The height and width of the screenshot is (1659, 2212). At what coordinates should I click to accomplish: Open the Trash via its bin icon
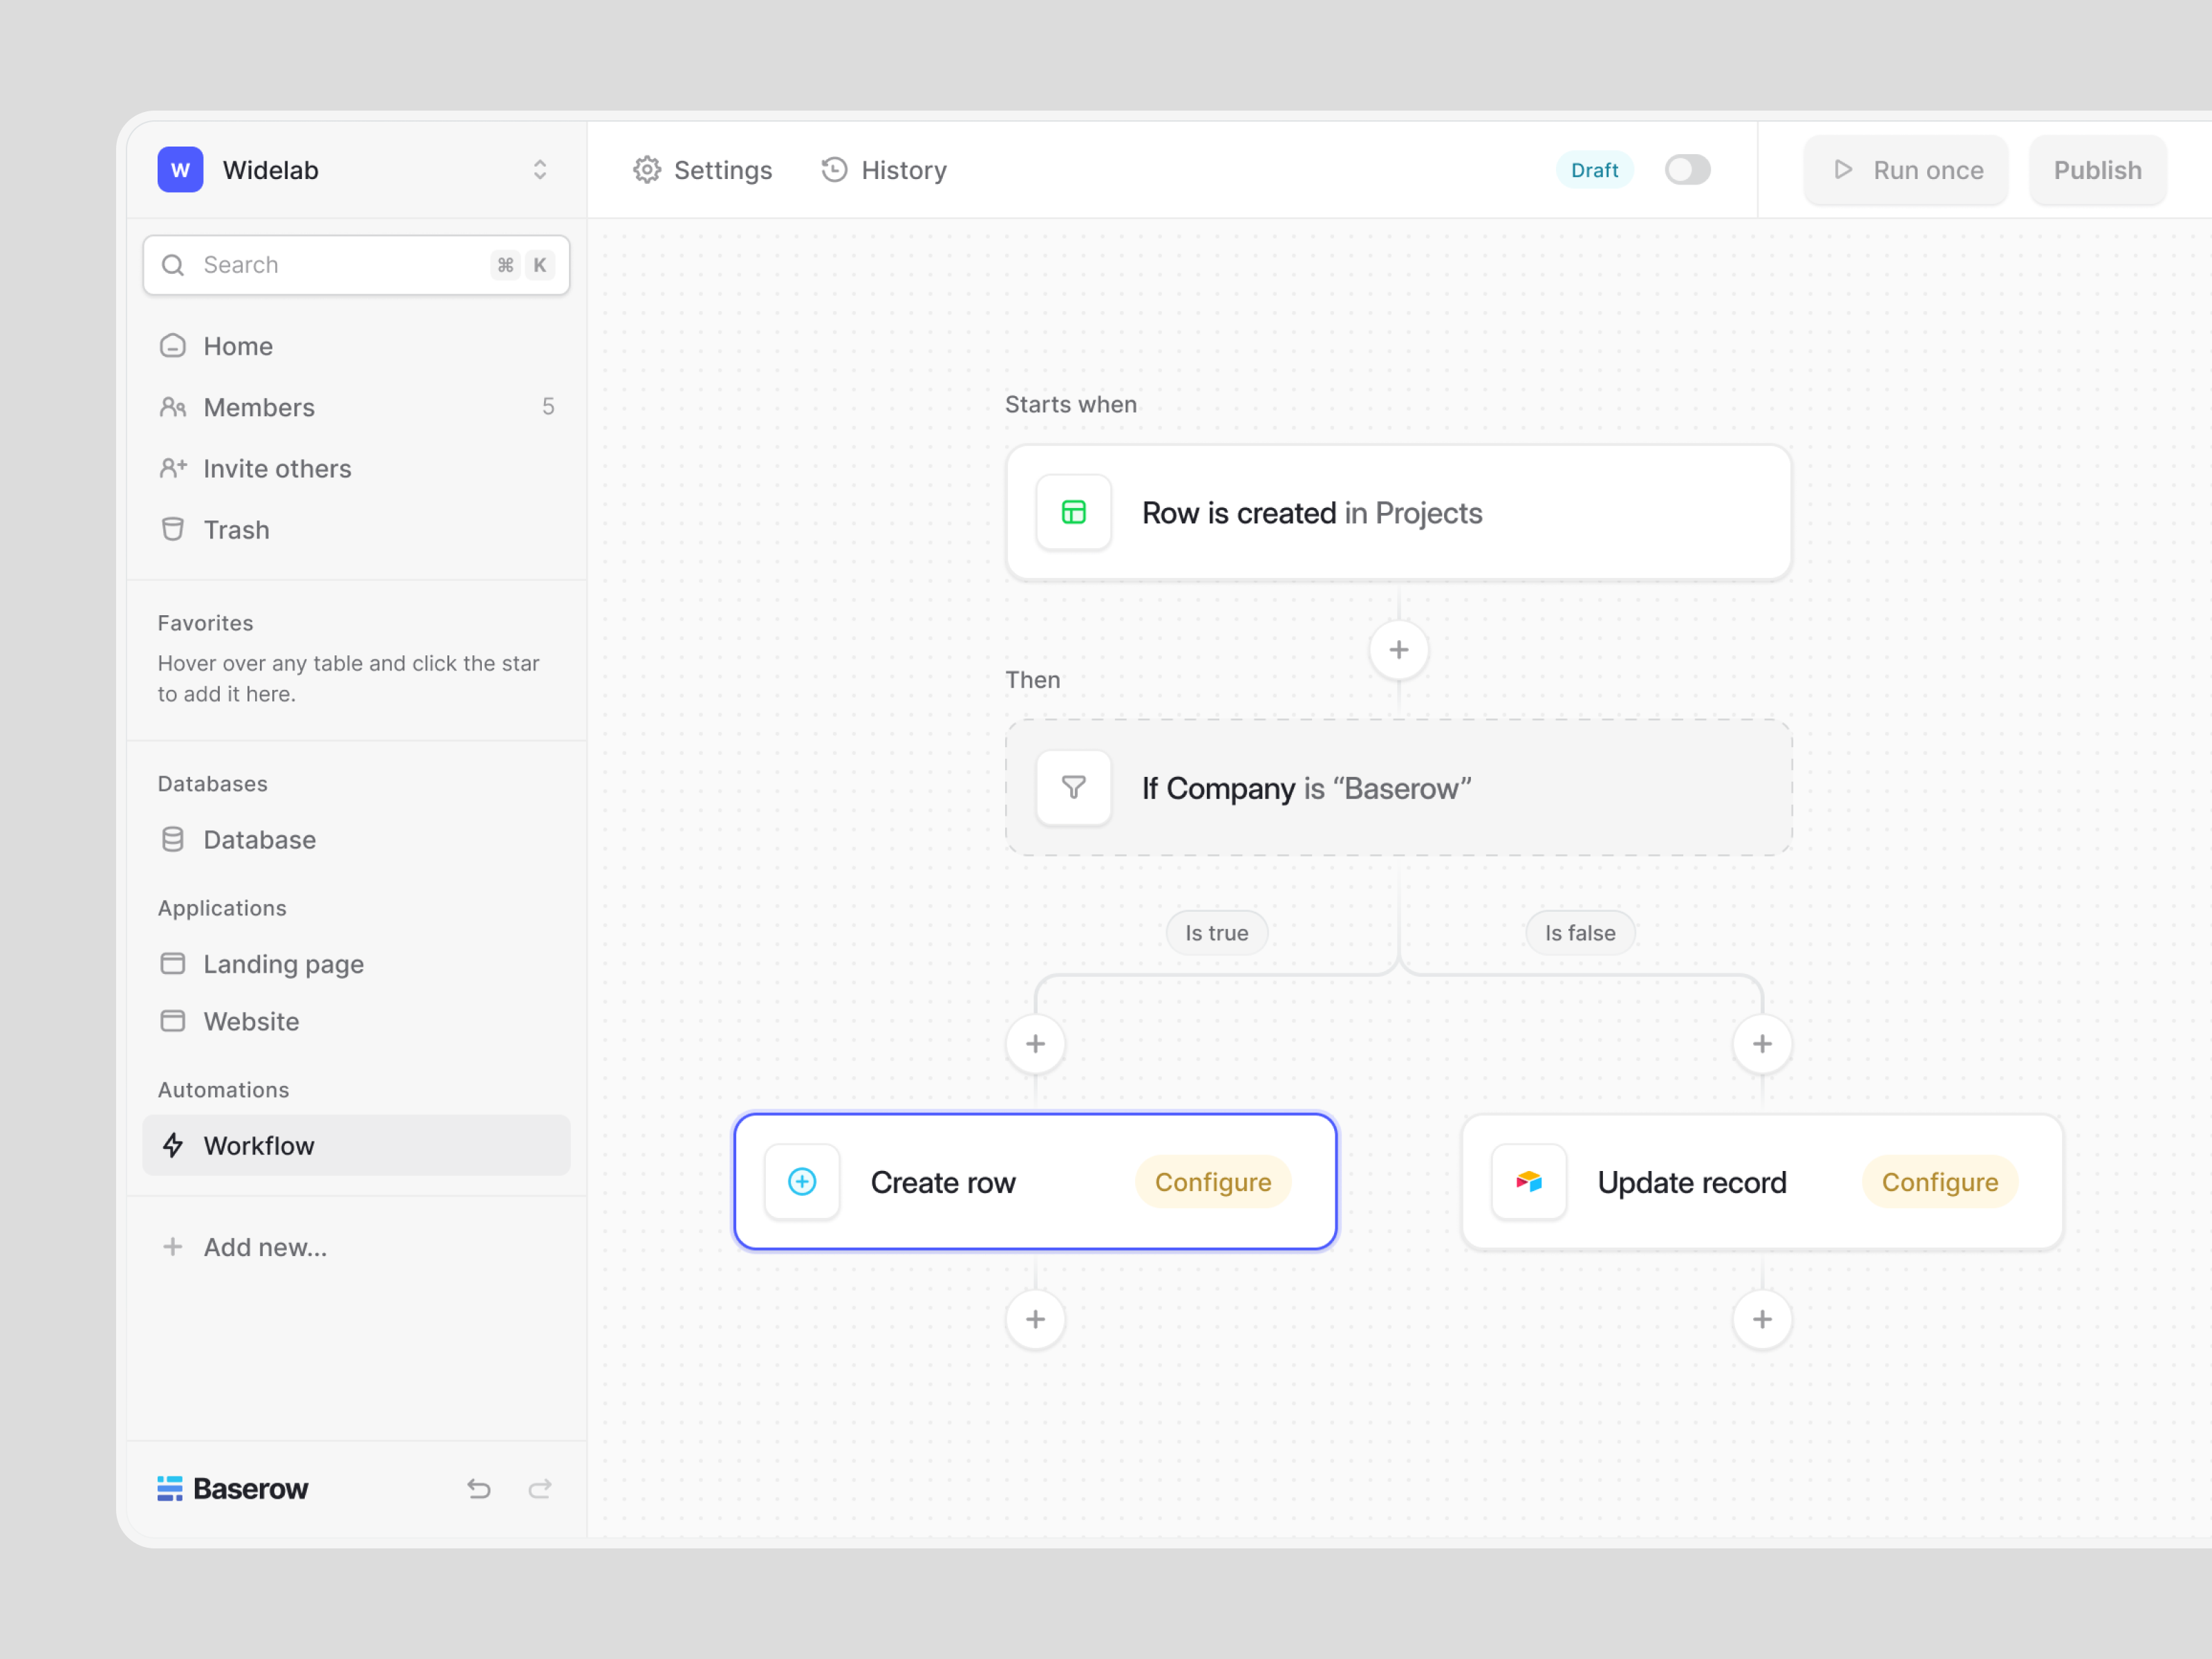173,529
